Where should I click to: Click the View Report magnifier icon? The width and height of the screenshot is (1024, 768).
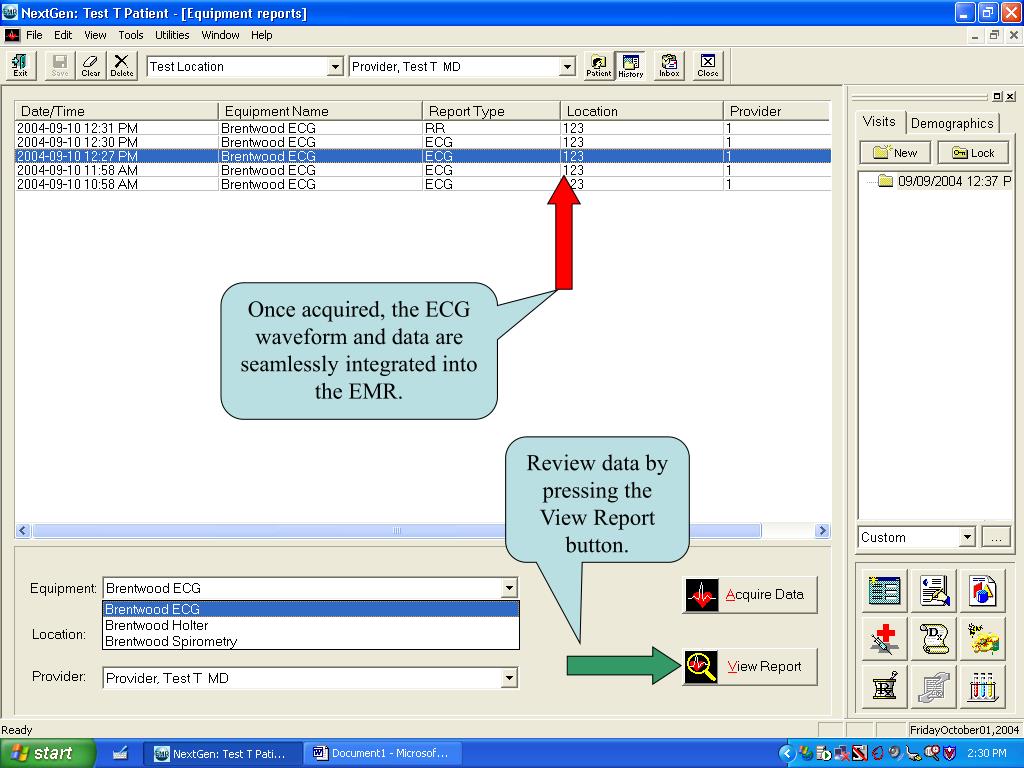point(702,667)
